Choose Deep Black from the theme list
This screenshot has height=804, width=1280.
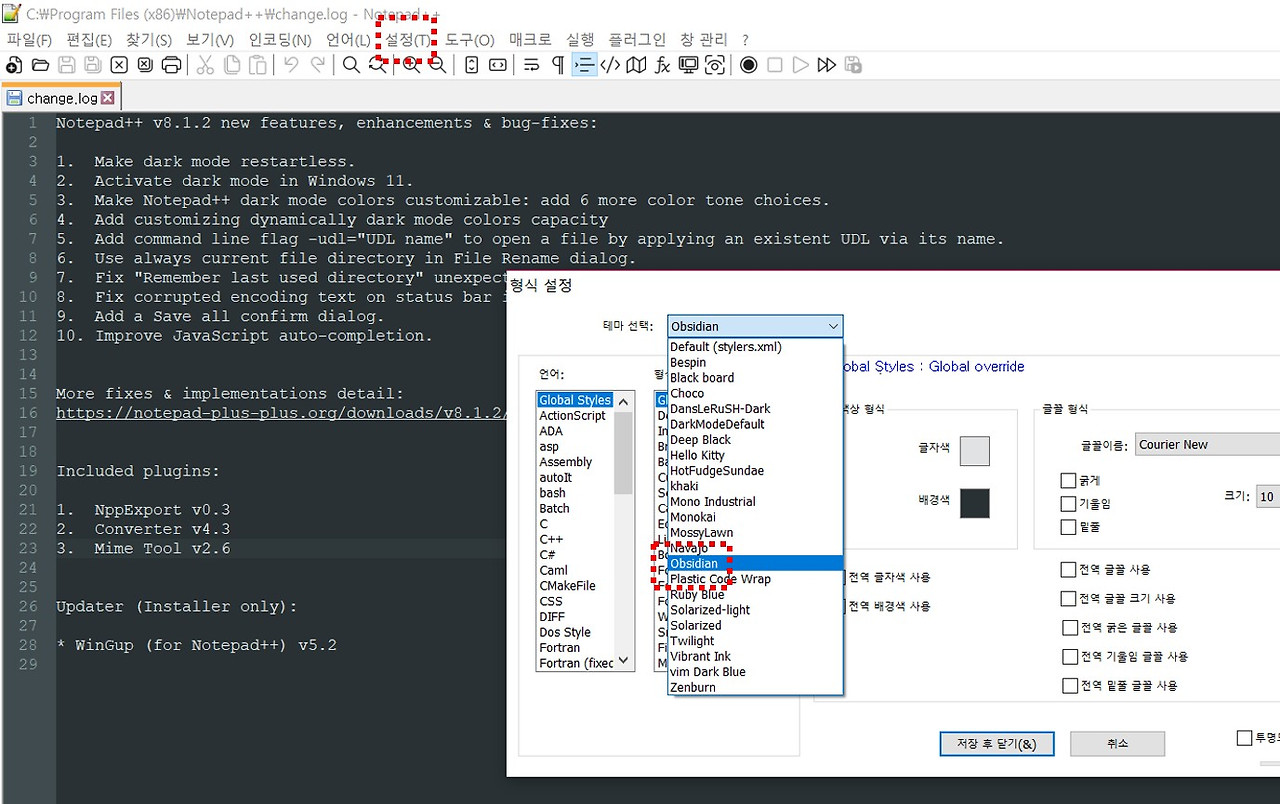pyautogui.click(x=755, y=440)
